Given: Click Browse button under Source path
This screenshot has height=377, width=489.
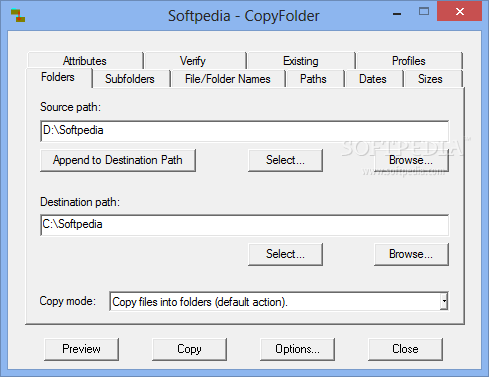Looking at the screenshot, I should tap(411, 160).
